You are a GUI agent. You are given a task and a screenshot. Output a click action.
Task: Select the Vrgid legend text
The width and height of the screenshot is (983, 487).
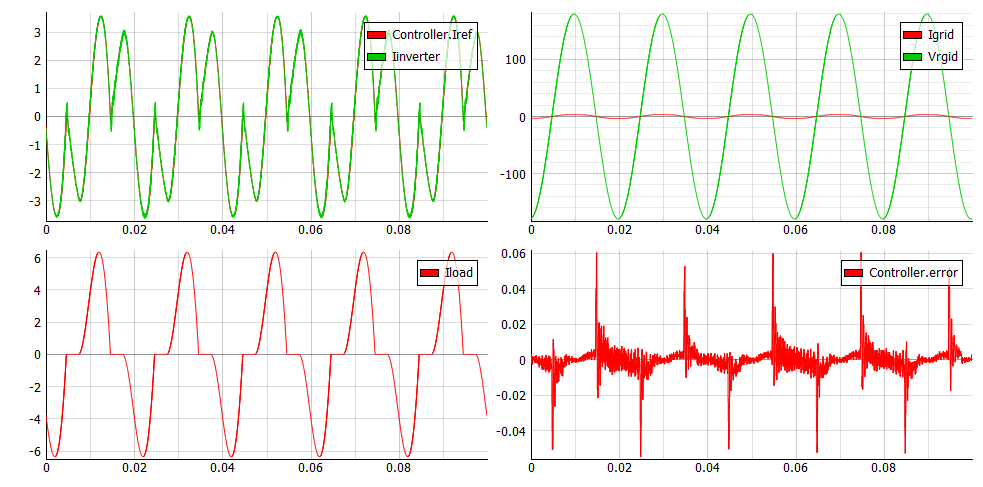tap(944, 57)
